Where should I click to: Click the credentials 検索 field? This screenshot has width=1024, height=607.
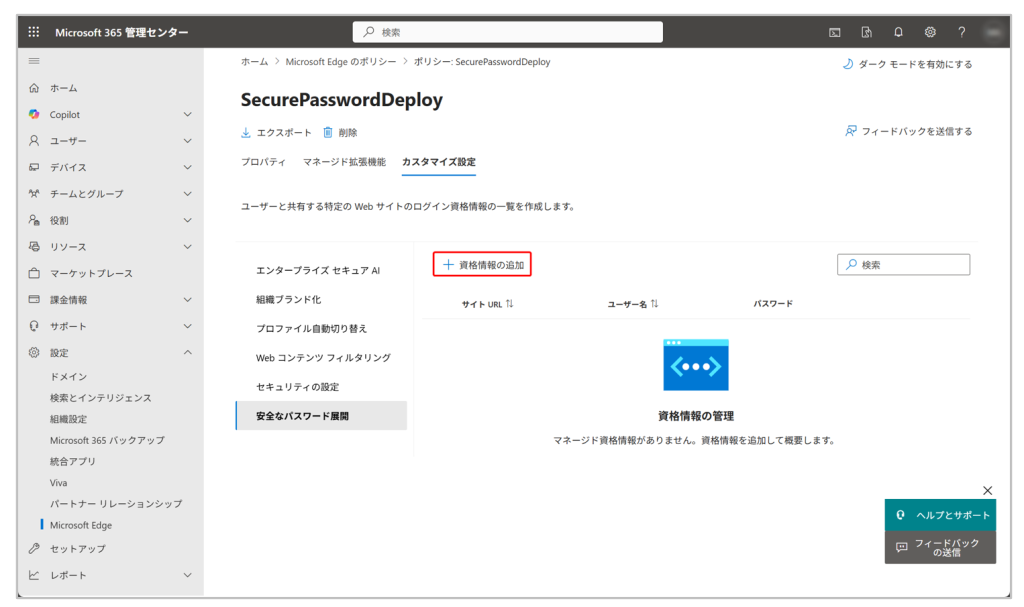[x=903, y=265]
